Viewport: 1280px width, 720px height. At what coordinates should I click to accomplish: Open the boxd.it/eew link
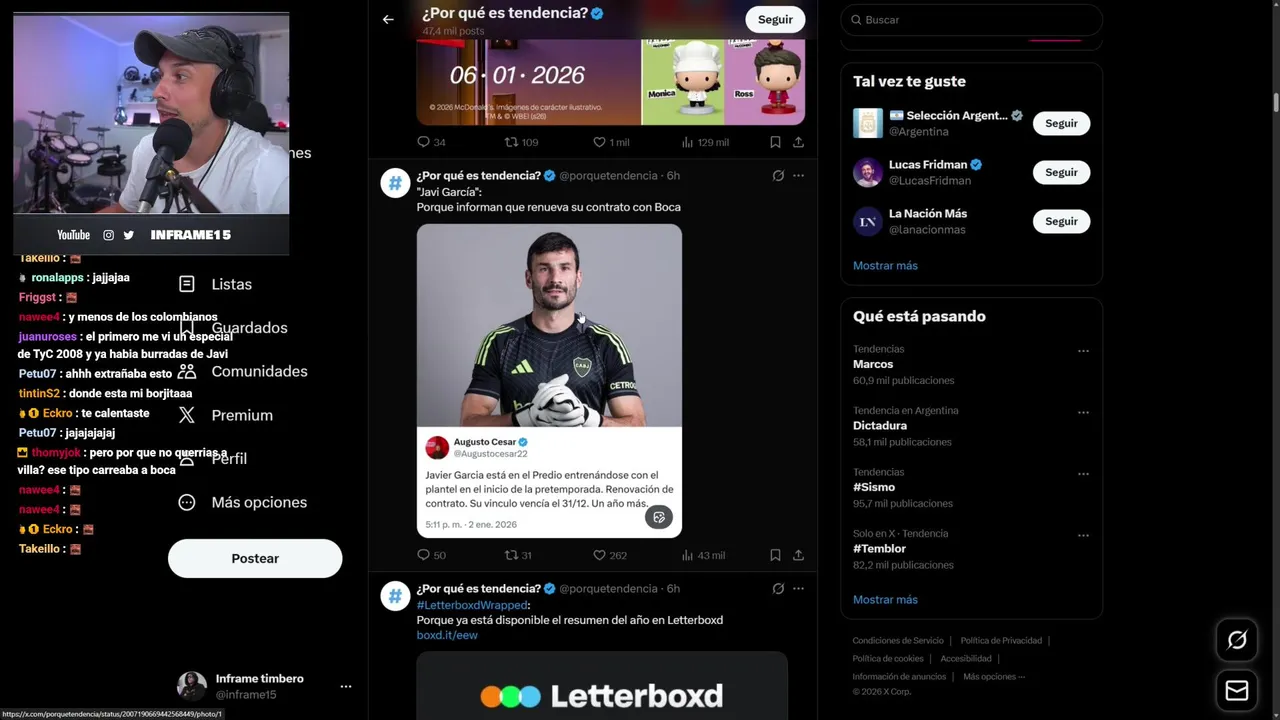coord(447,635)
